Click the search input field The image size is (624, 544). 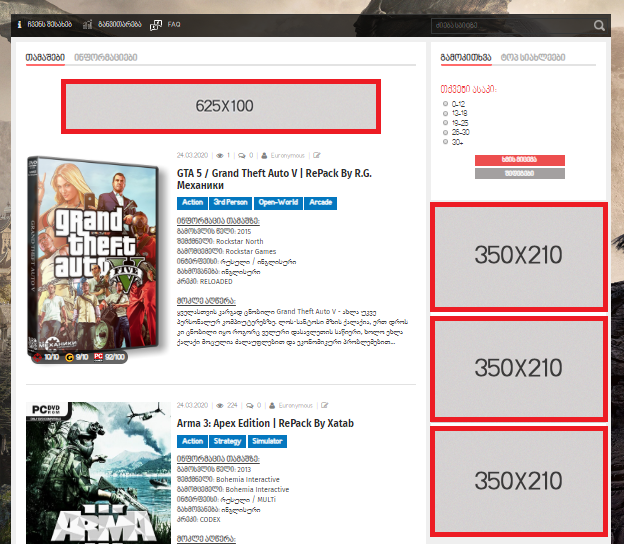coord(508,25)
